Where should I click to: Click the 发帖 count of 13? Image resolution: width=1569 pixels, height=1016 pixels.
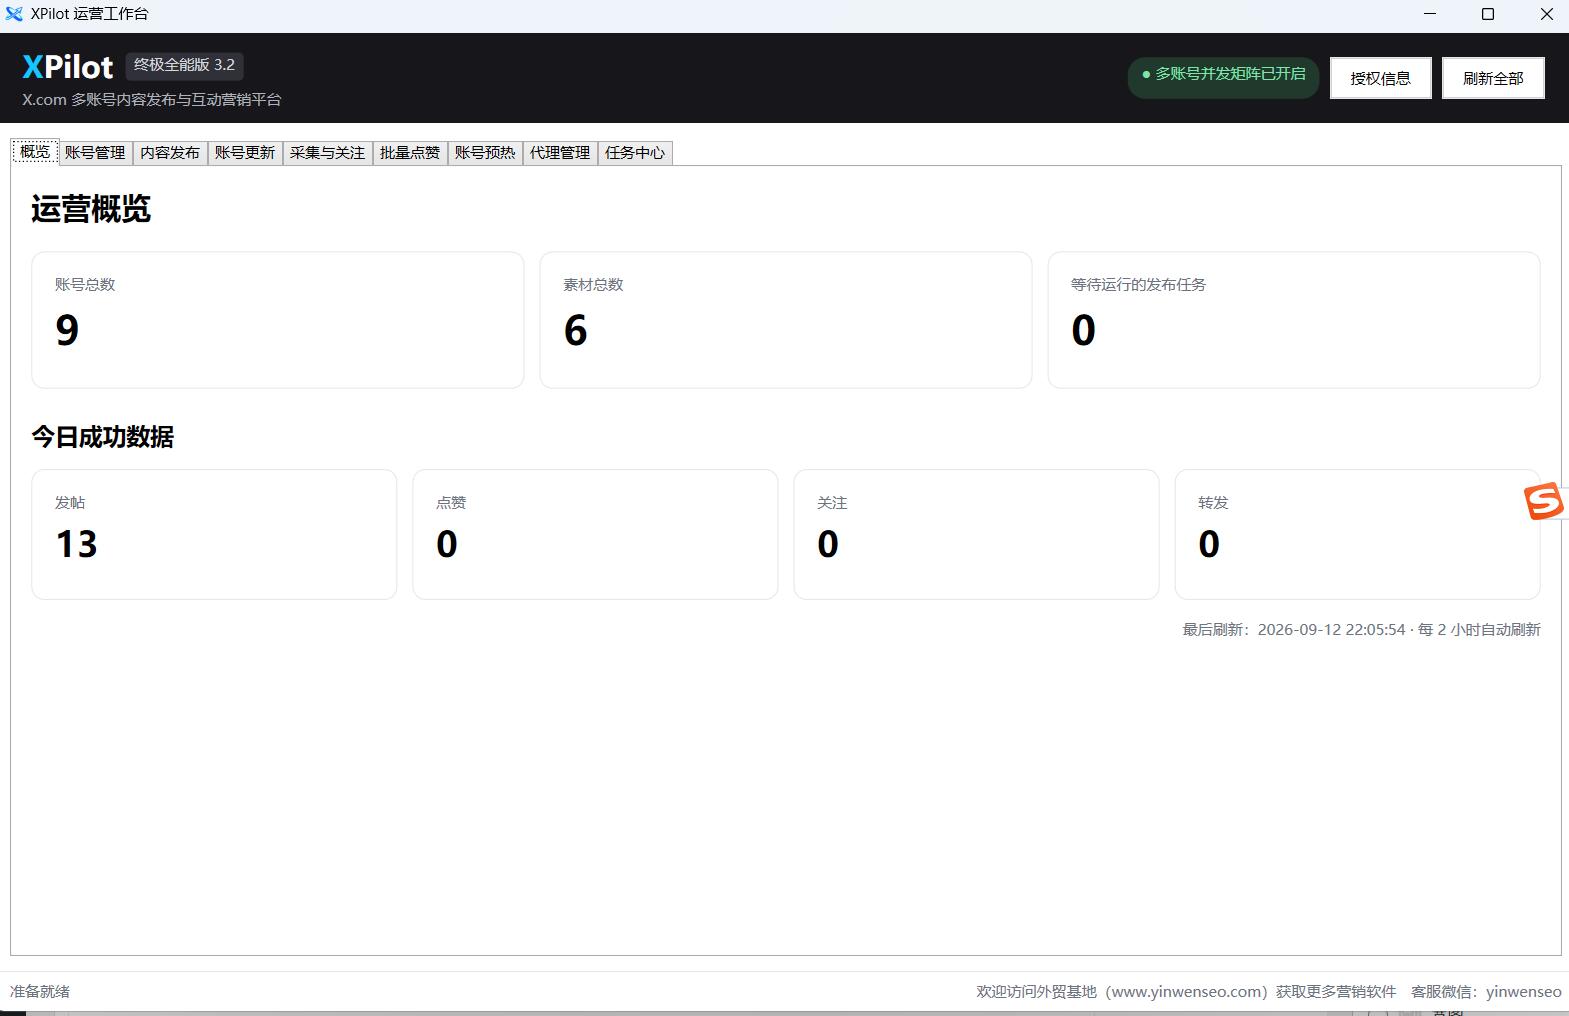[x=76, y=544]
